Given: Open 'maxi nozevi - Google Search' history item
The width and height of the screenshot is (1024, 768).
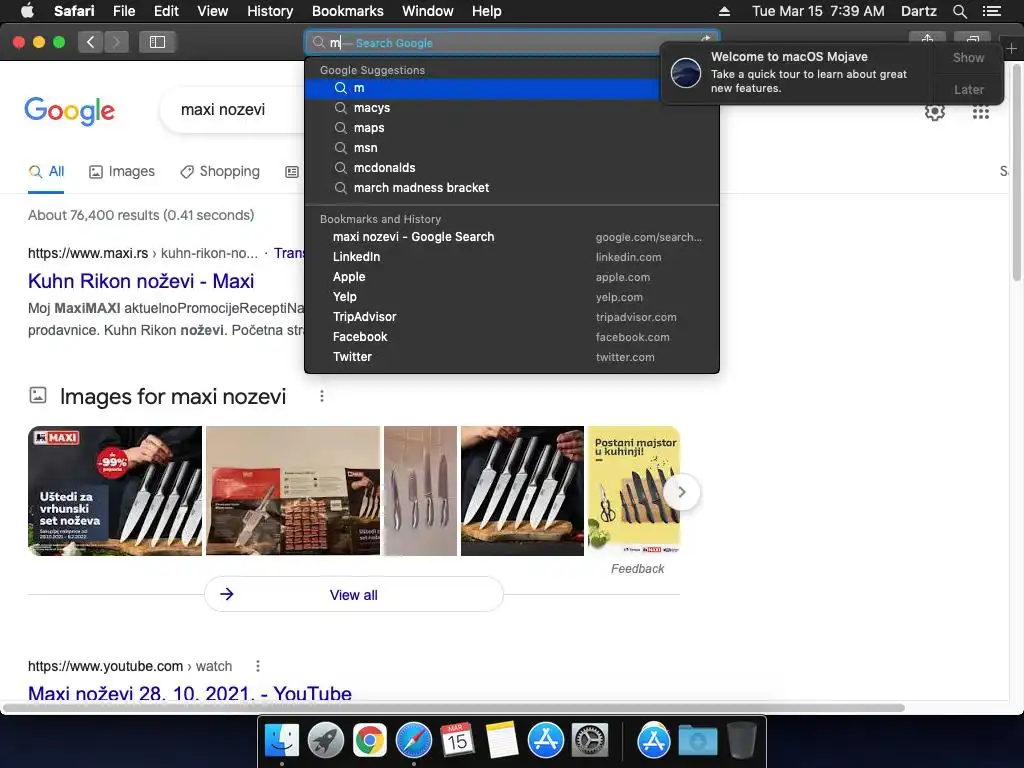Looking at the screenshot, I should coord(512,237).
